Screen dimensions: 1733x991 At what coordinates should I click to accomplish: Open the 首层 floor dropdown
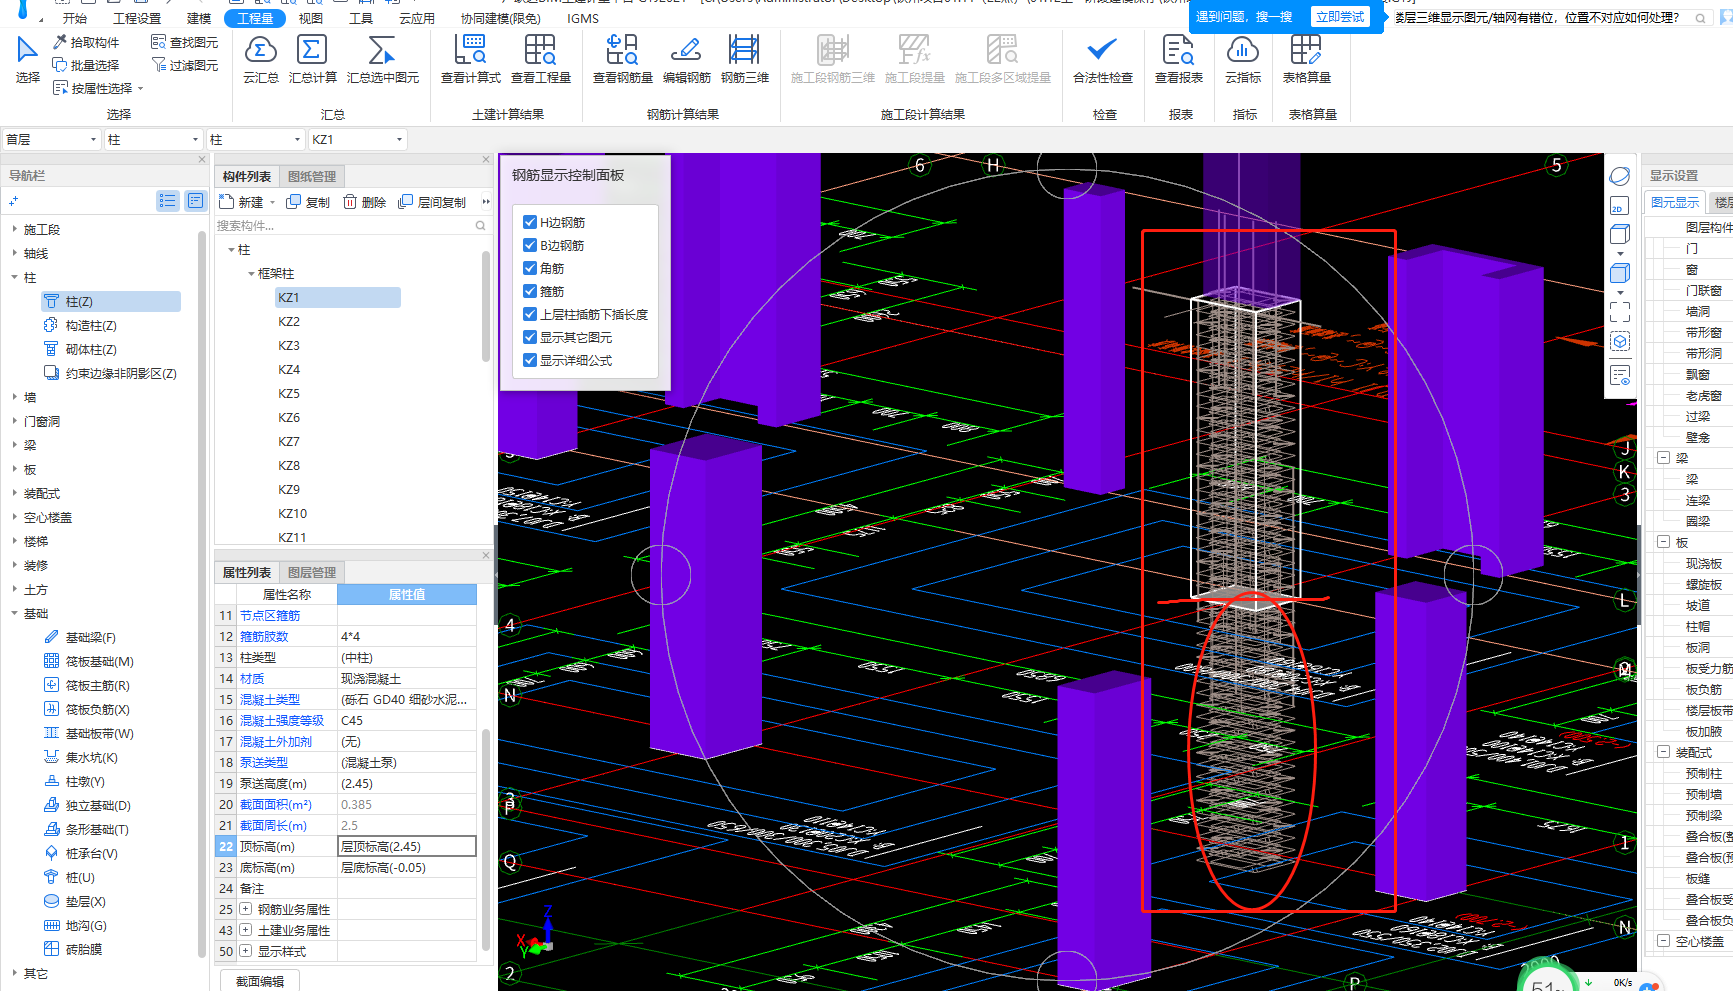coord(51,139)
